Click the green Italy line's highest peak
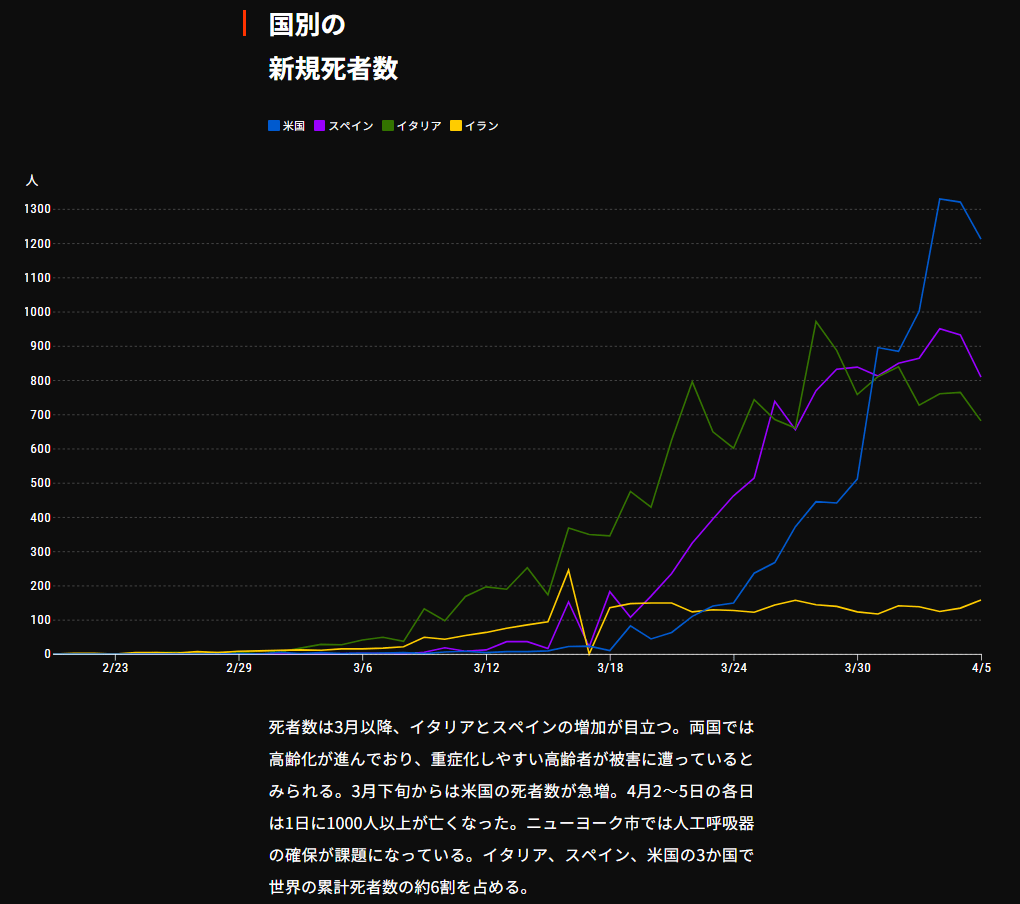Screen dimensions: 1020x904 pyautogui.click(x=816, y=321)
